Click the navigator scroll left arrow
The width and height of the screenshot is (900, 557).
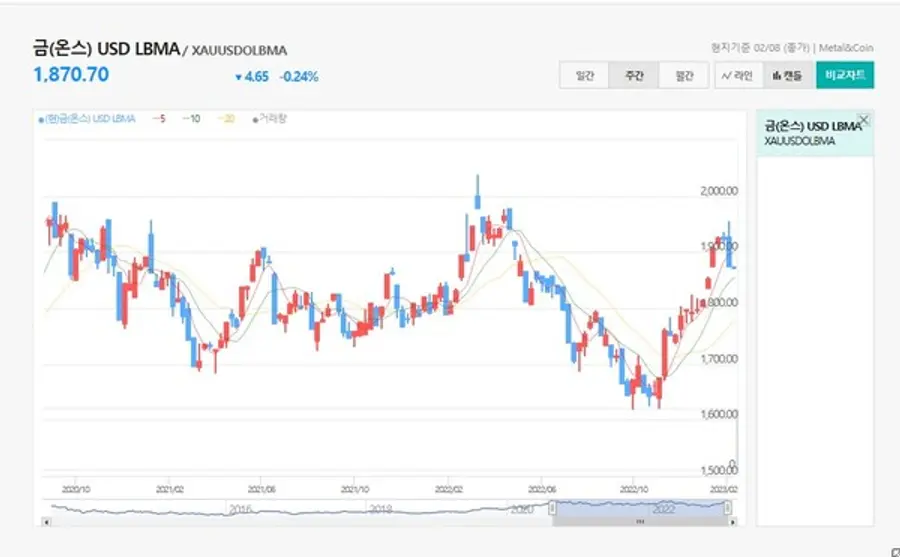[x=47, y=521]
